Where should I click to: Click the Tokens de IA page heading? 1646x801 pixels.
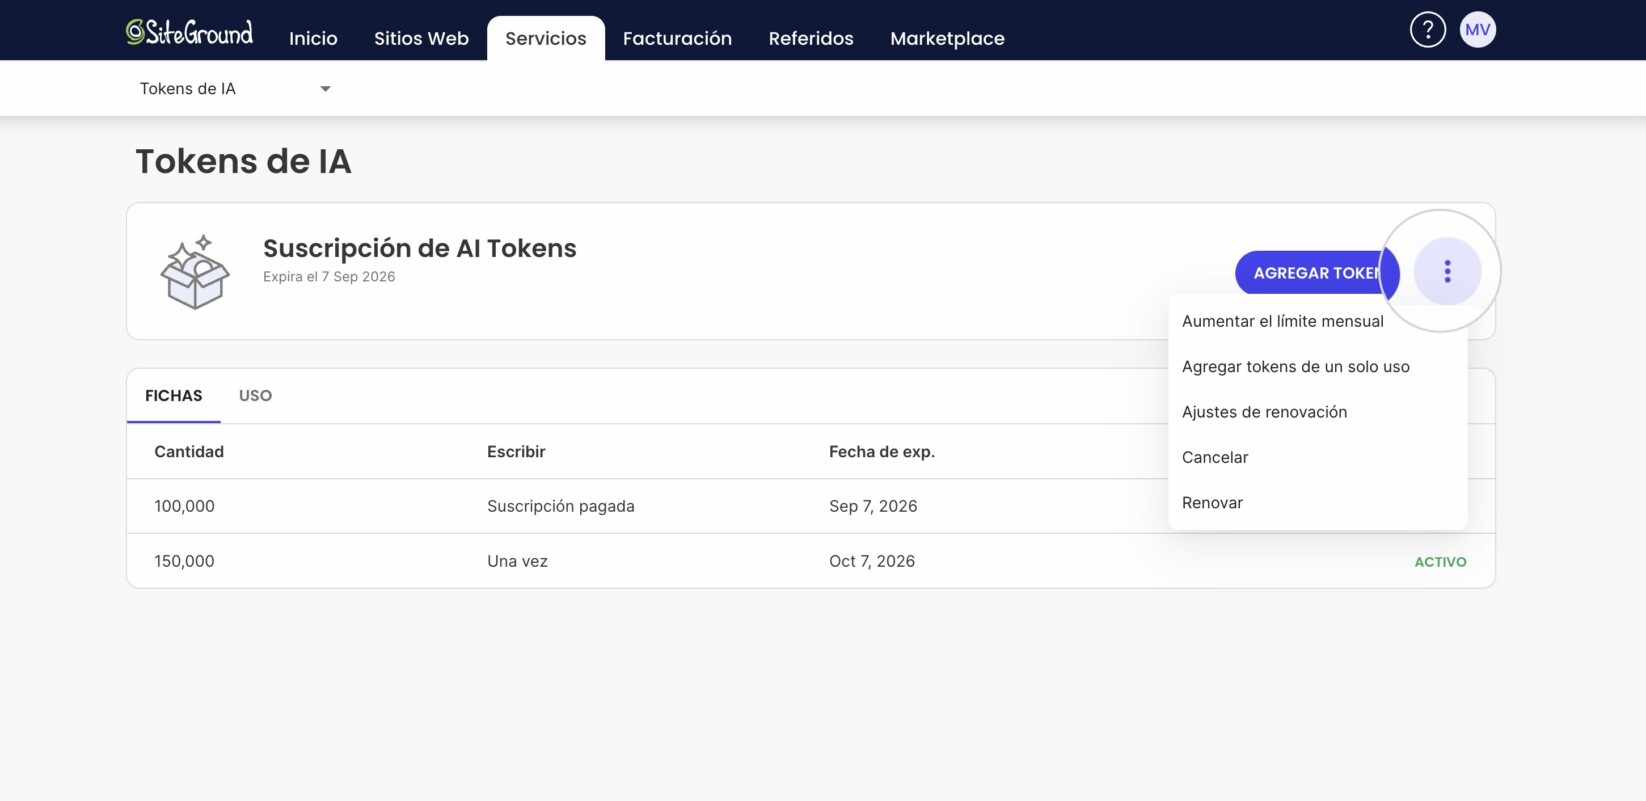pyautogui.click(x=243, y=161)
